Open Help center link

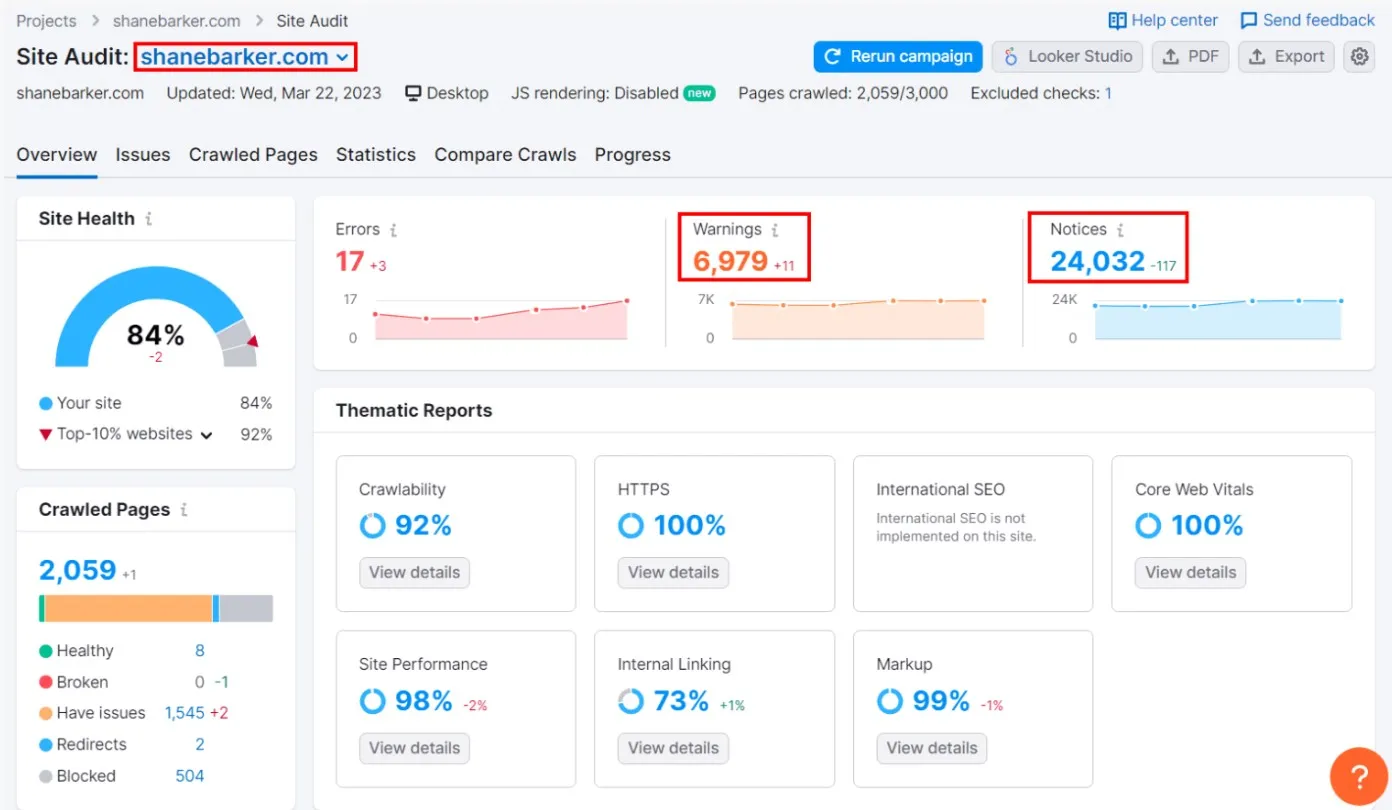(1174, 20)
